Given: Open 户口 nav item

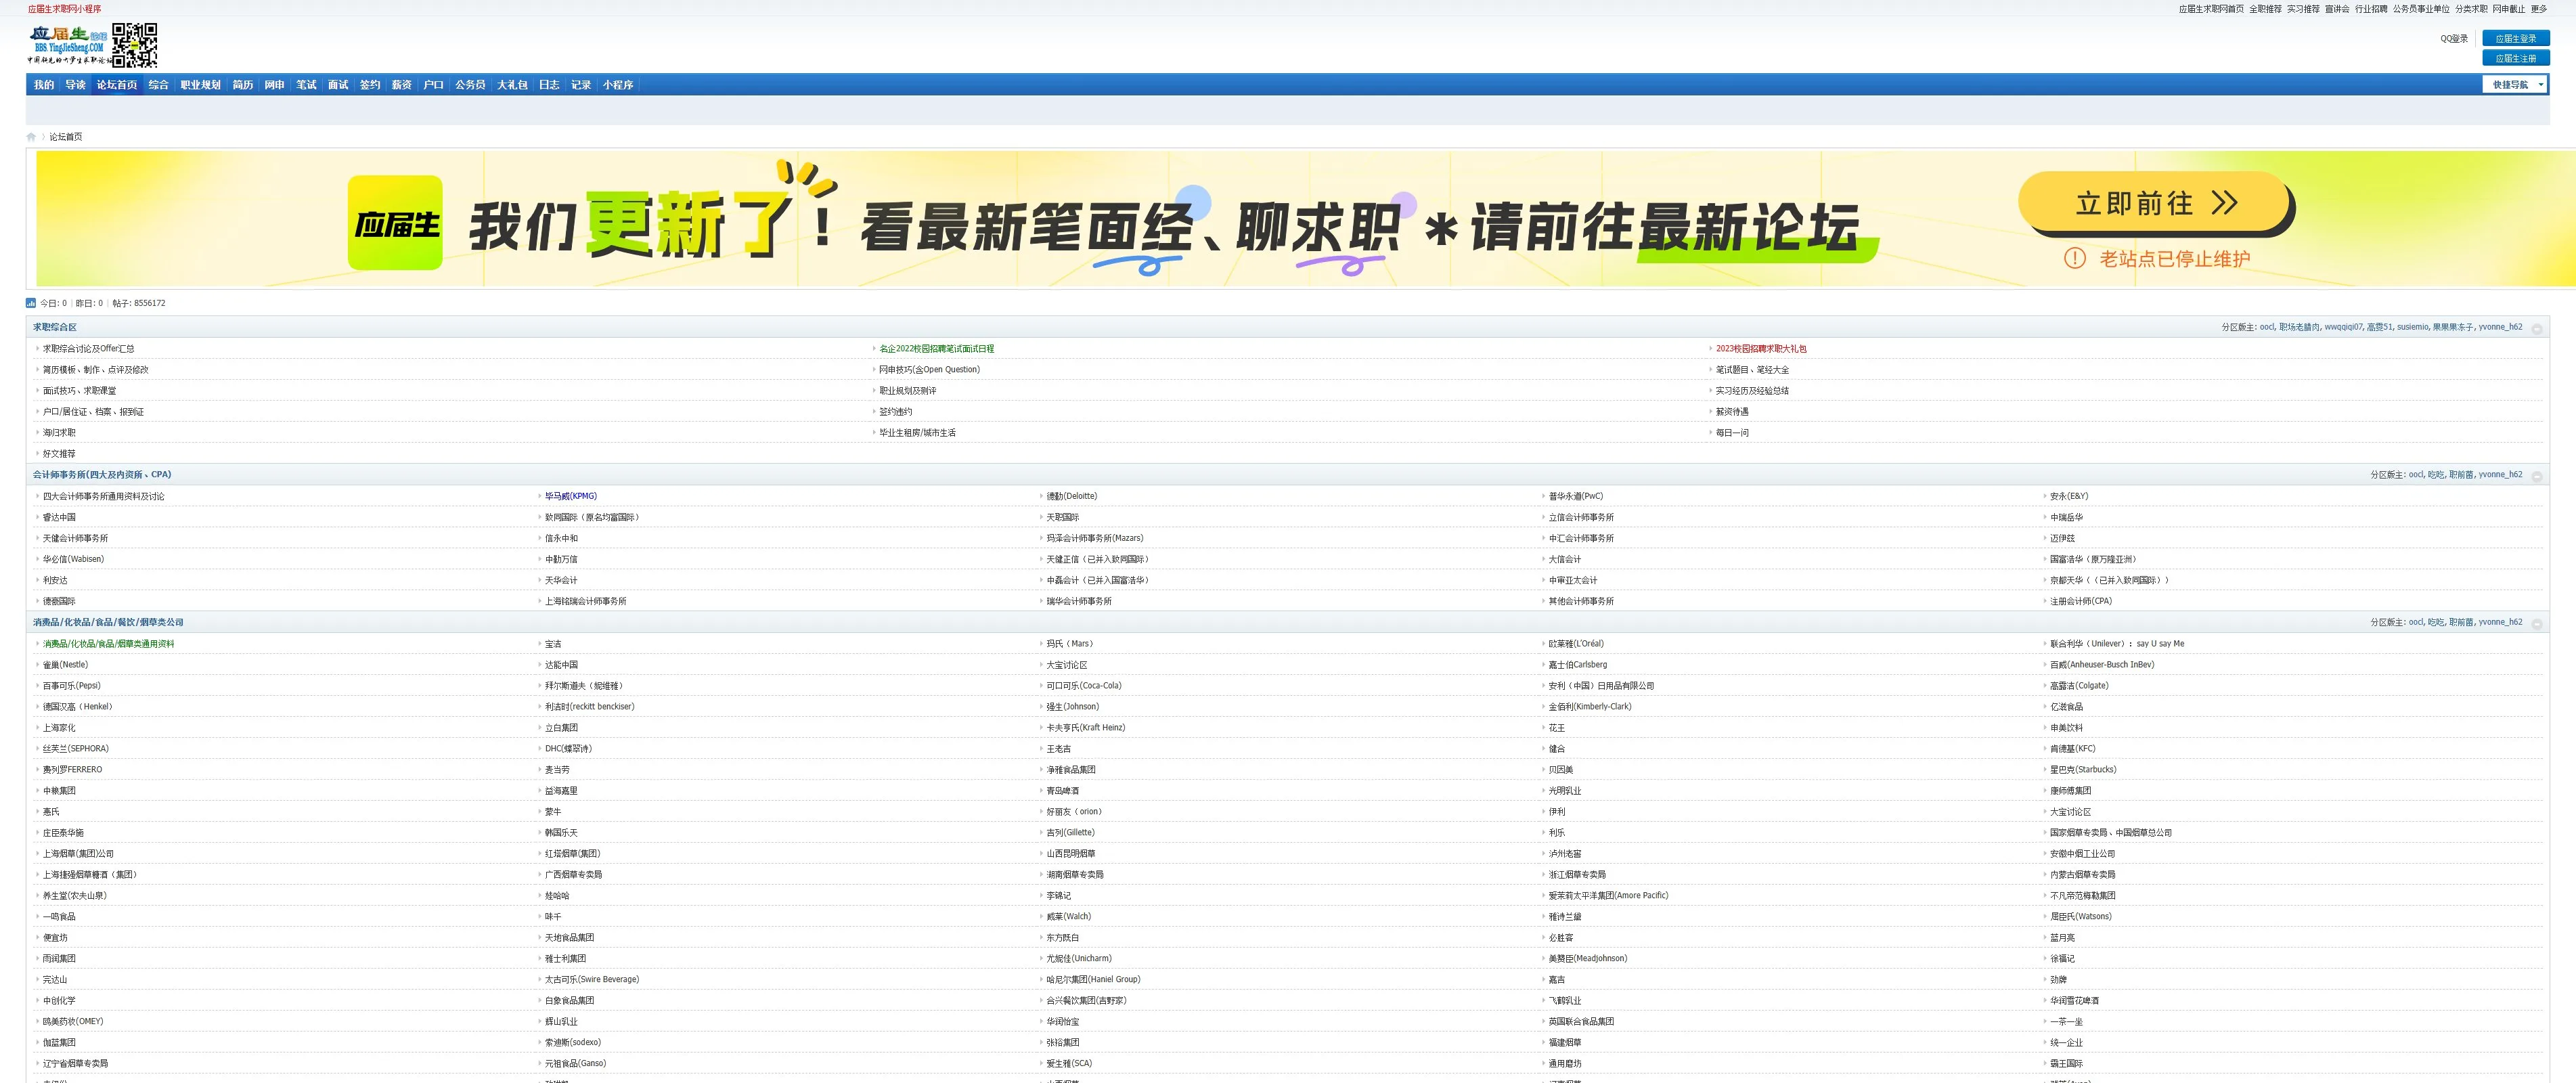Looking at the screenshot, I should 434,85.
